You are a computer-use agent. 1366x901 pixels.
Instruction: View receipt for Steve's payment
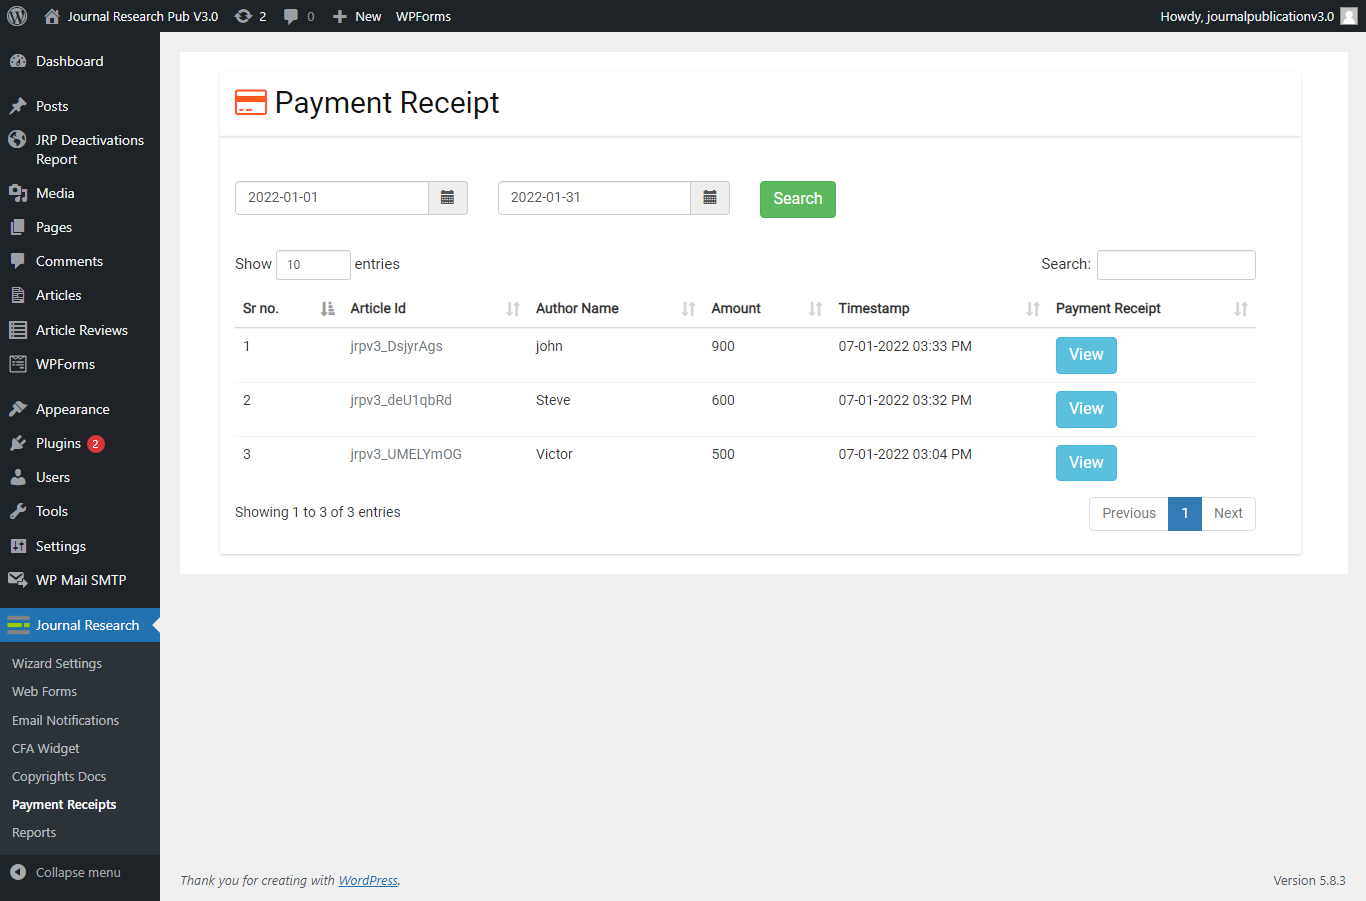(1086, 409)
